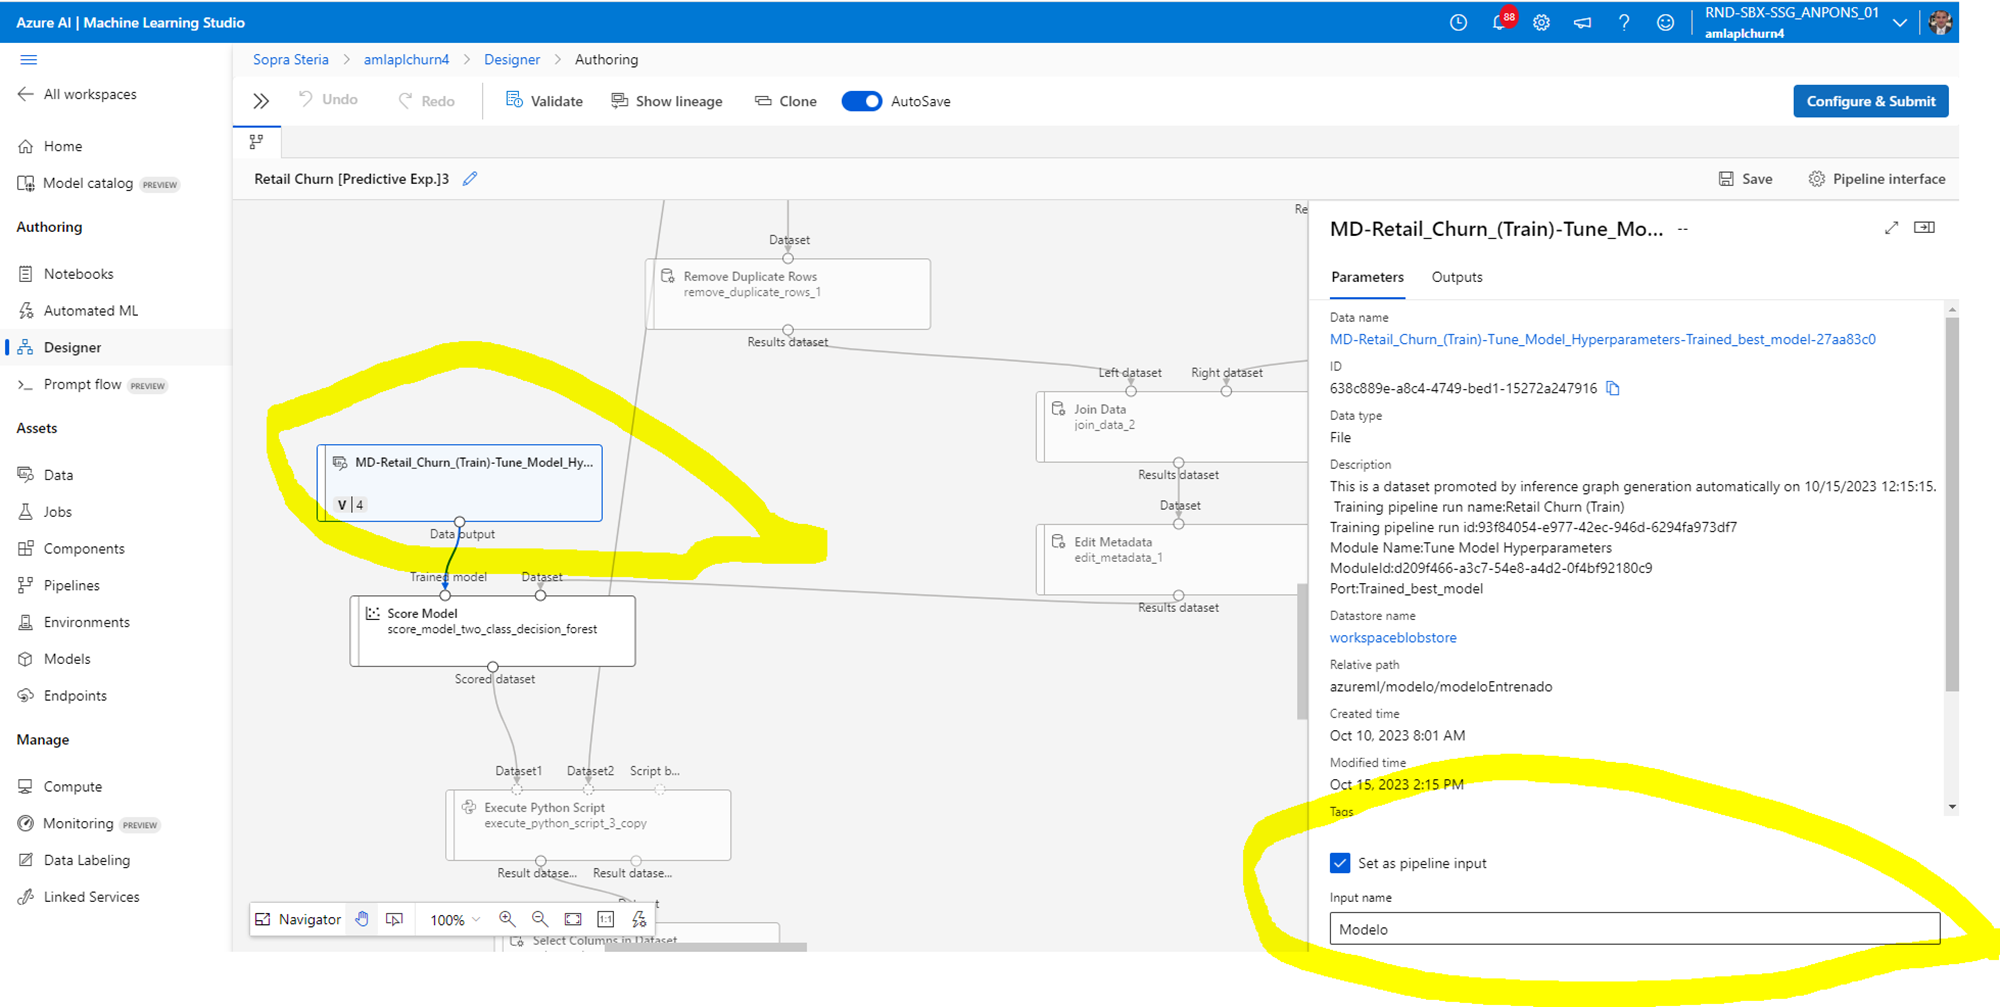The image size is (2000, 1007).
Task: Open the zoom level 100% dropdown
Action: [x=455, y=920]
